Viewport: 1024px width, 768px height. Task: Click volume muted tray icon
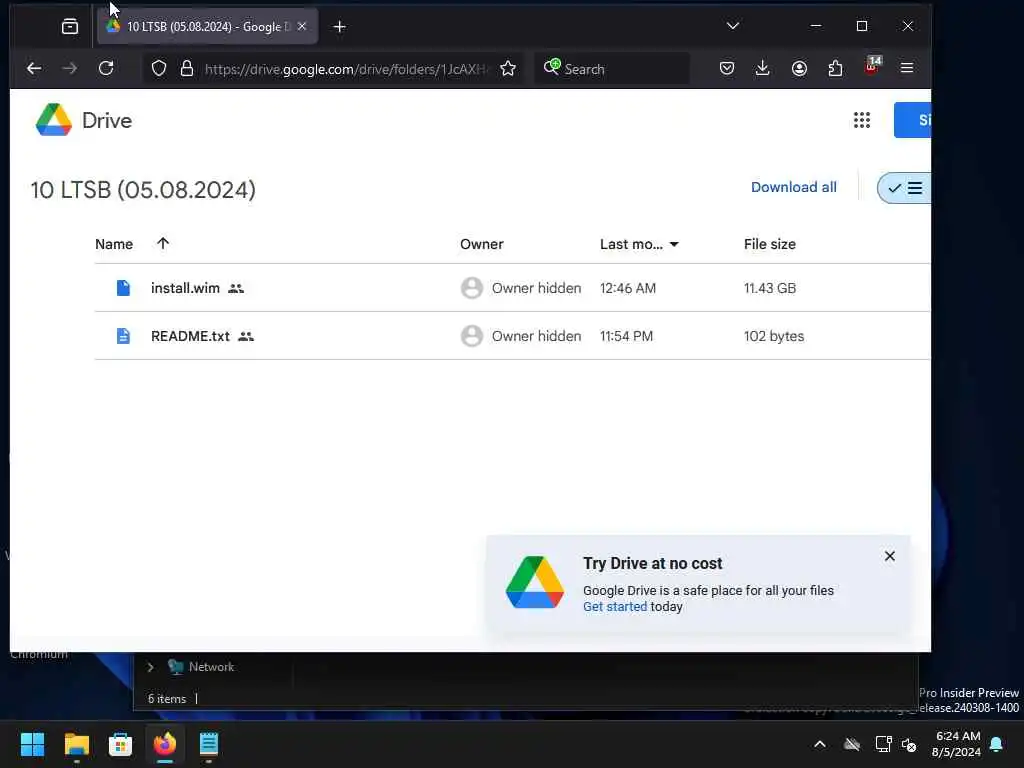point(909,744)
